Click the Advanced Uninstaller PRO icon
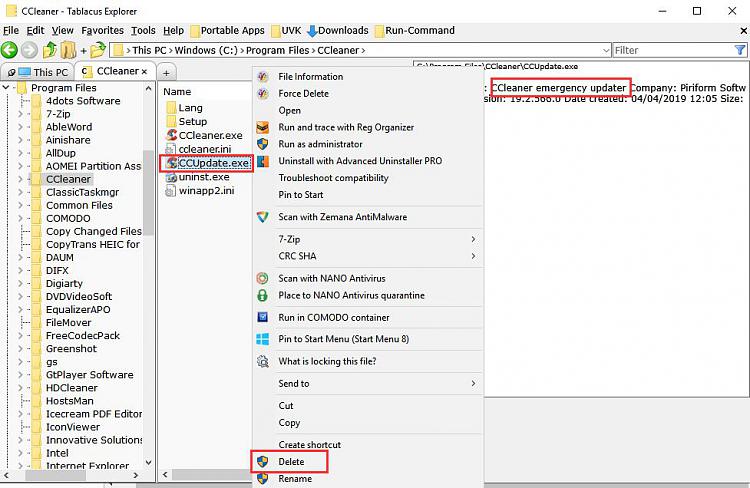This screenshot has height=488, width=750. [x=263, y=161]
